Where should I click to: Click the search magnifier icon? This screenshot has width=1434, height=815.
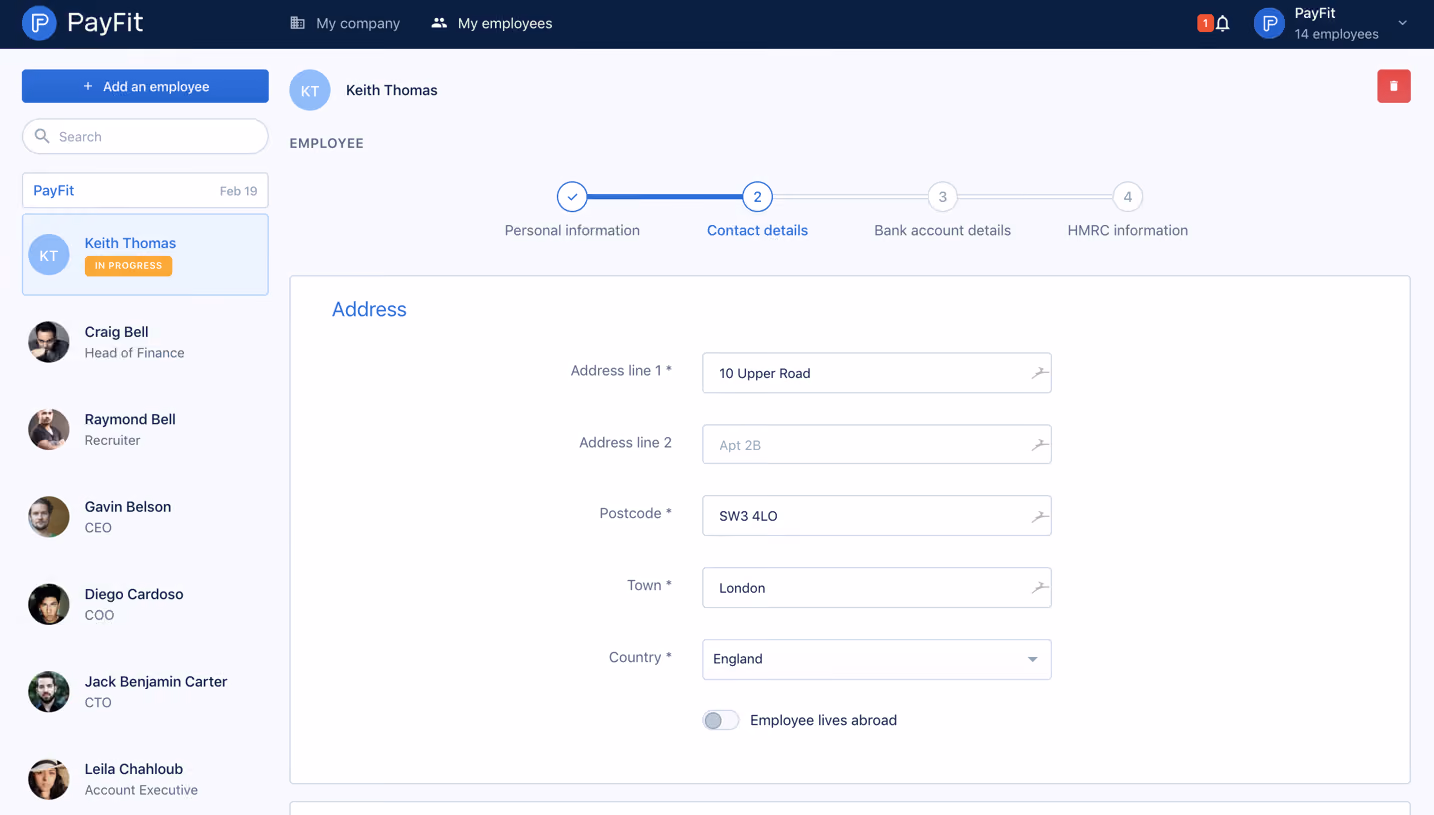pyautogui.click(x=42, y=136)
